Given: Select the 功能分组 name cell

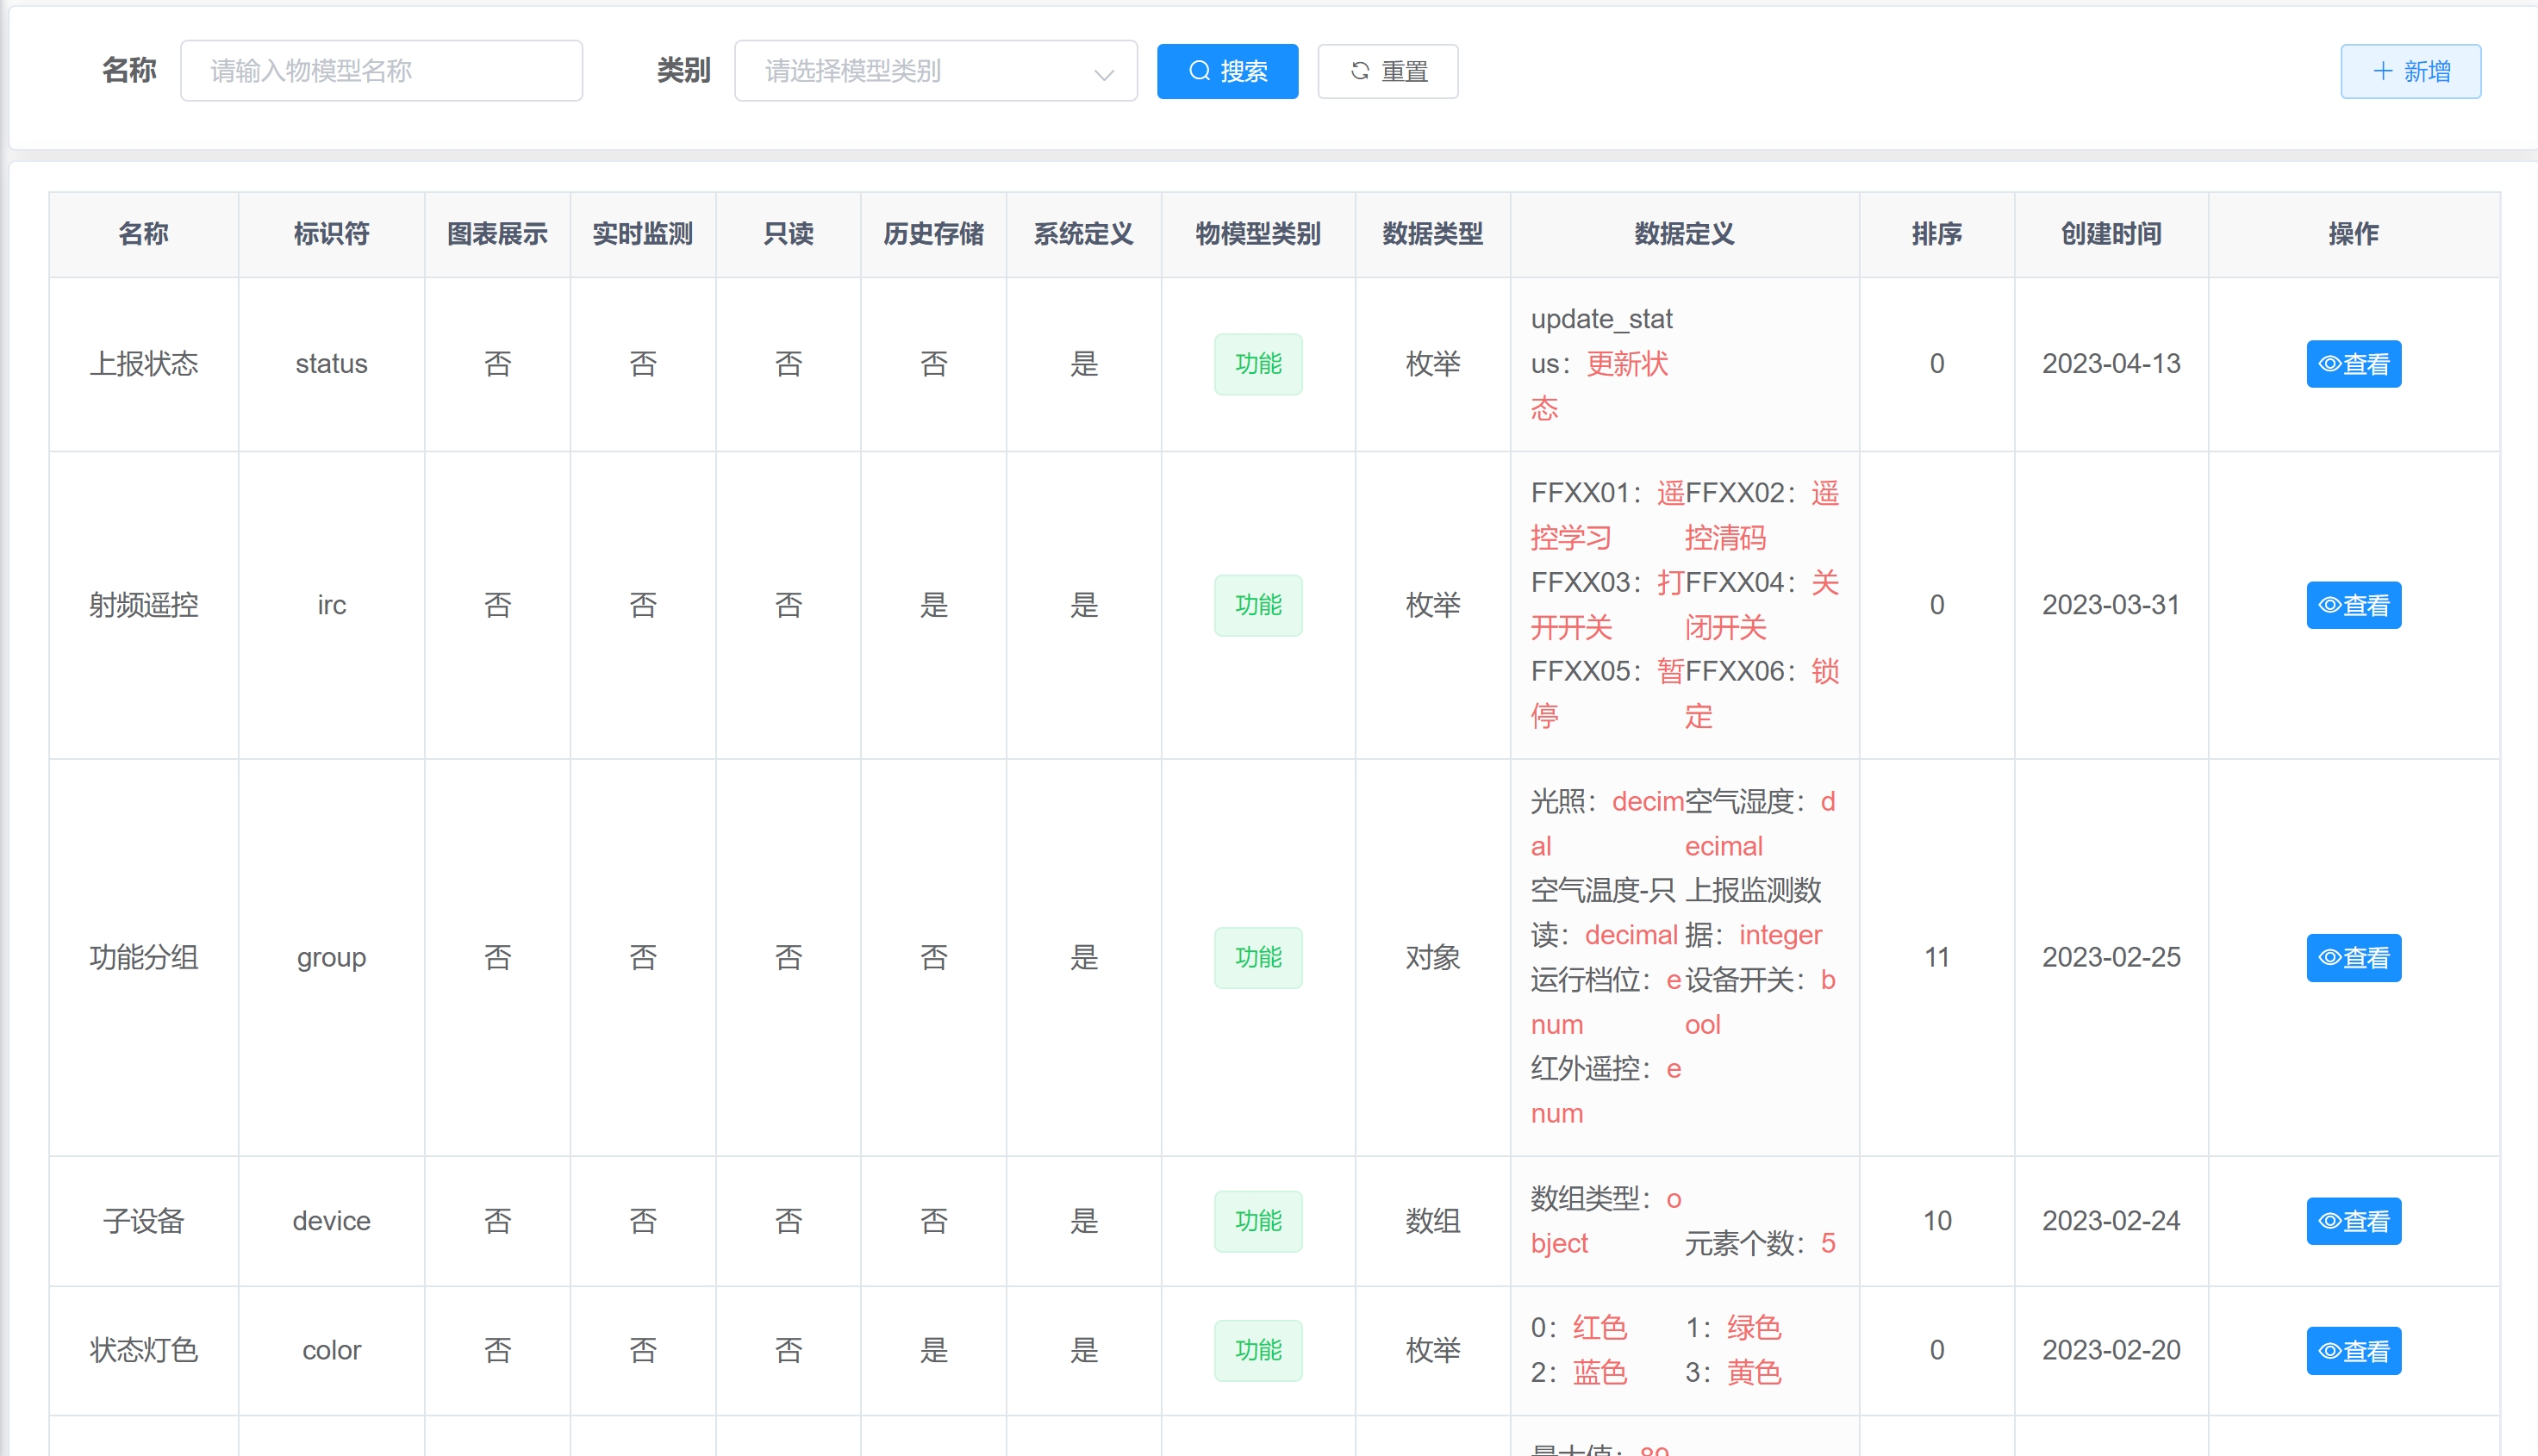Looking at the screenshot, I should 143,958.
